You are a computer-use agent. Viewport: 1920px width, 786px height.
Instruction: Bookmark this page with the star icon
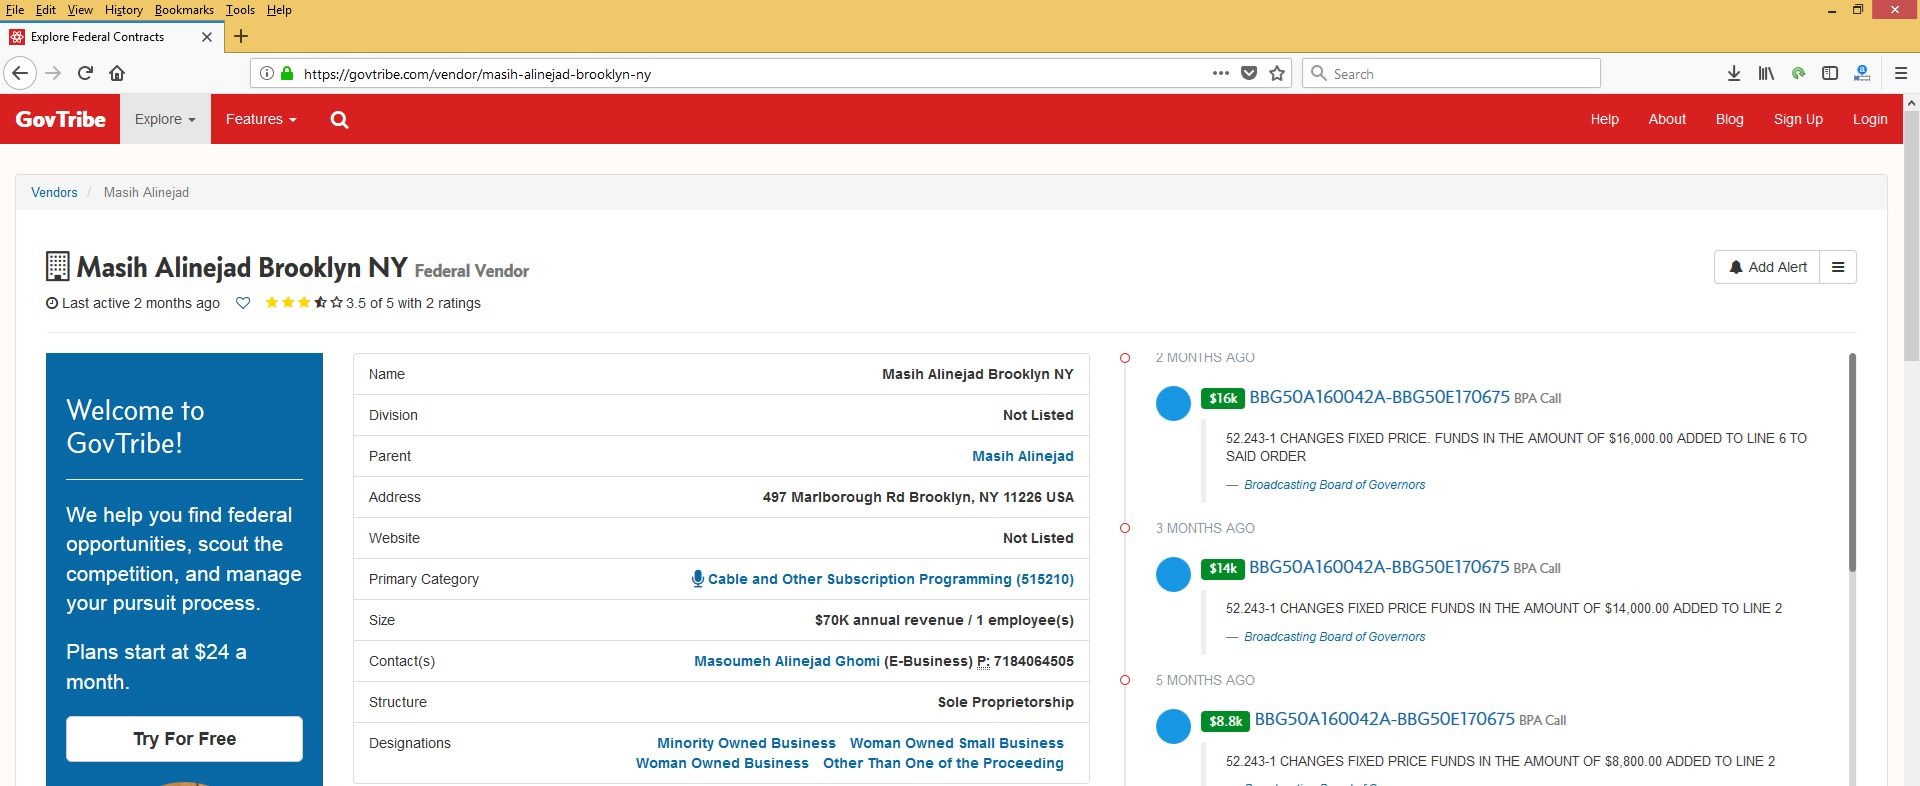[1277, 73]
